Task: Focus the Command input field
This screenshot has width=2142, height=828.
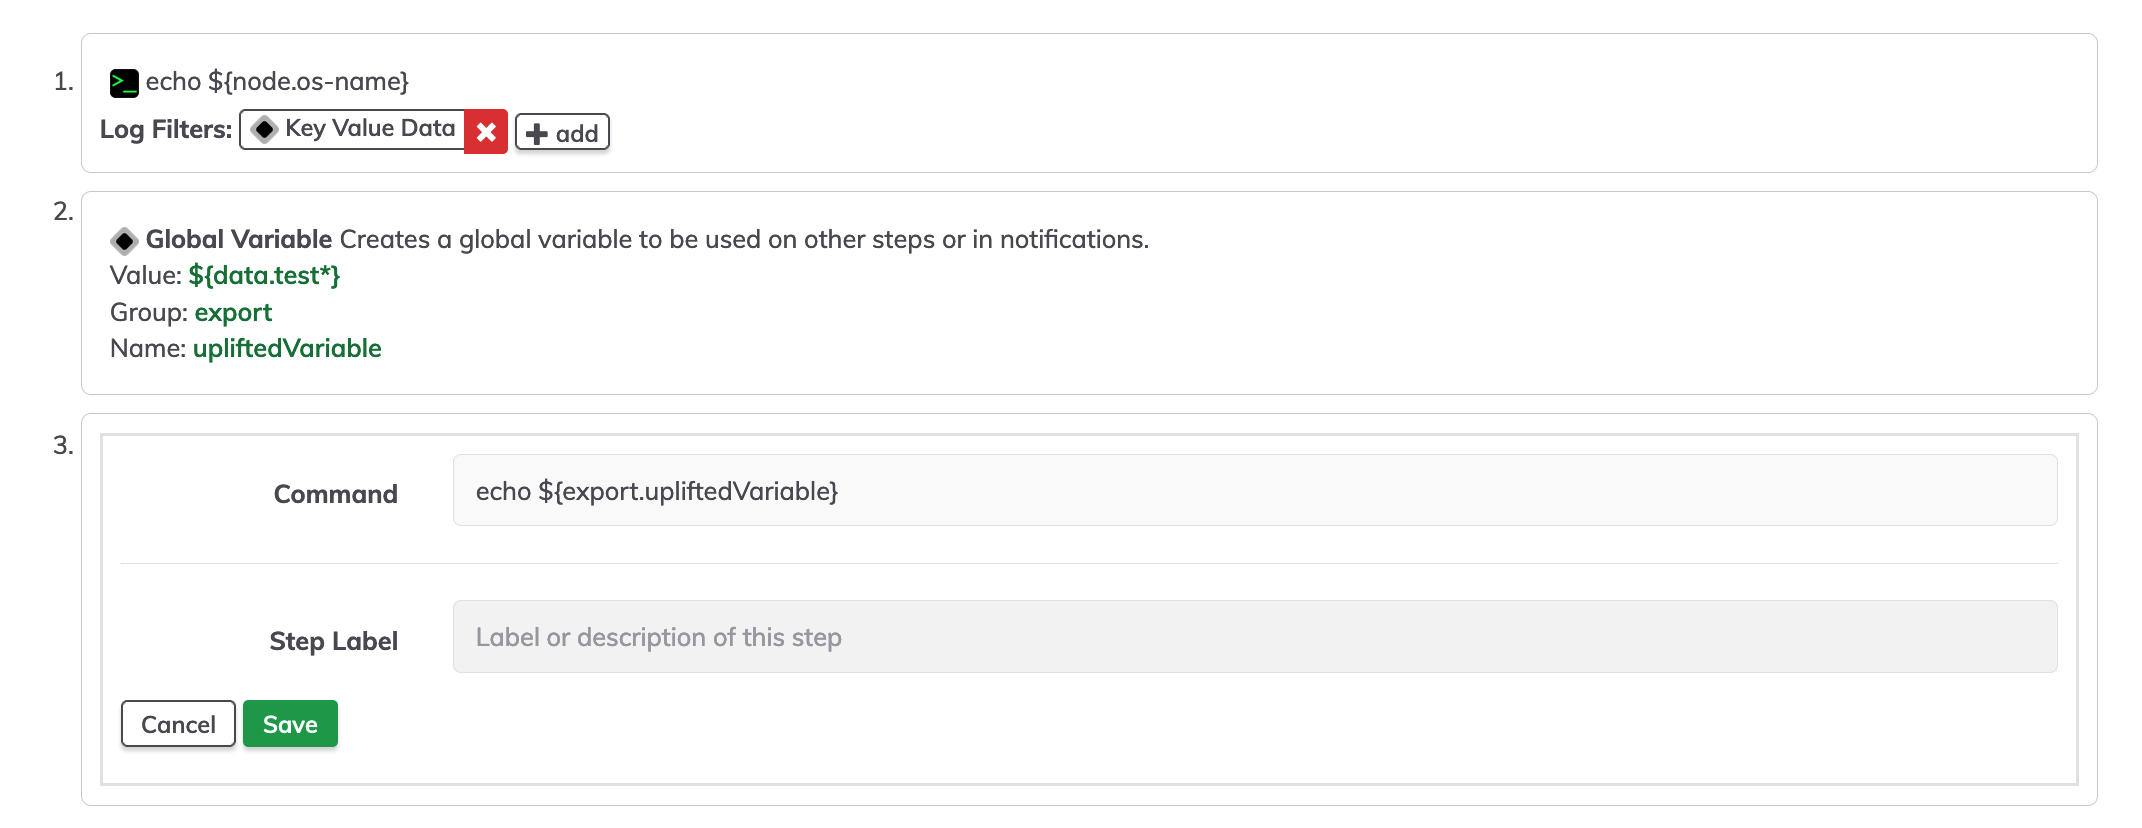Action: (1255, 490)
